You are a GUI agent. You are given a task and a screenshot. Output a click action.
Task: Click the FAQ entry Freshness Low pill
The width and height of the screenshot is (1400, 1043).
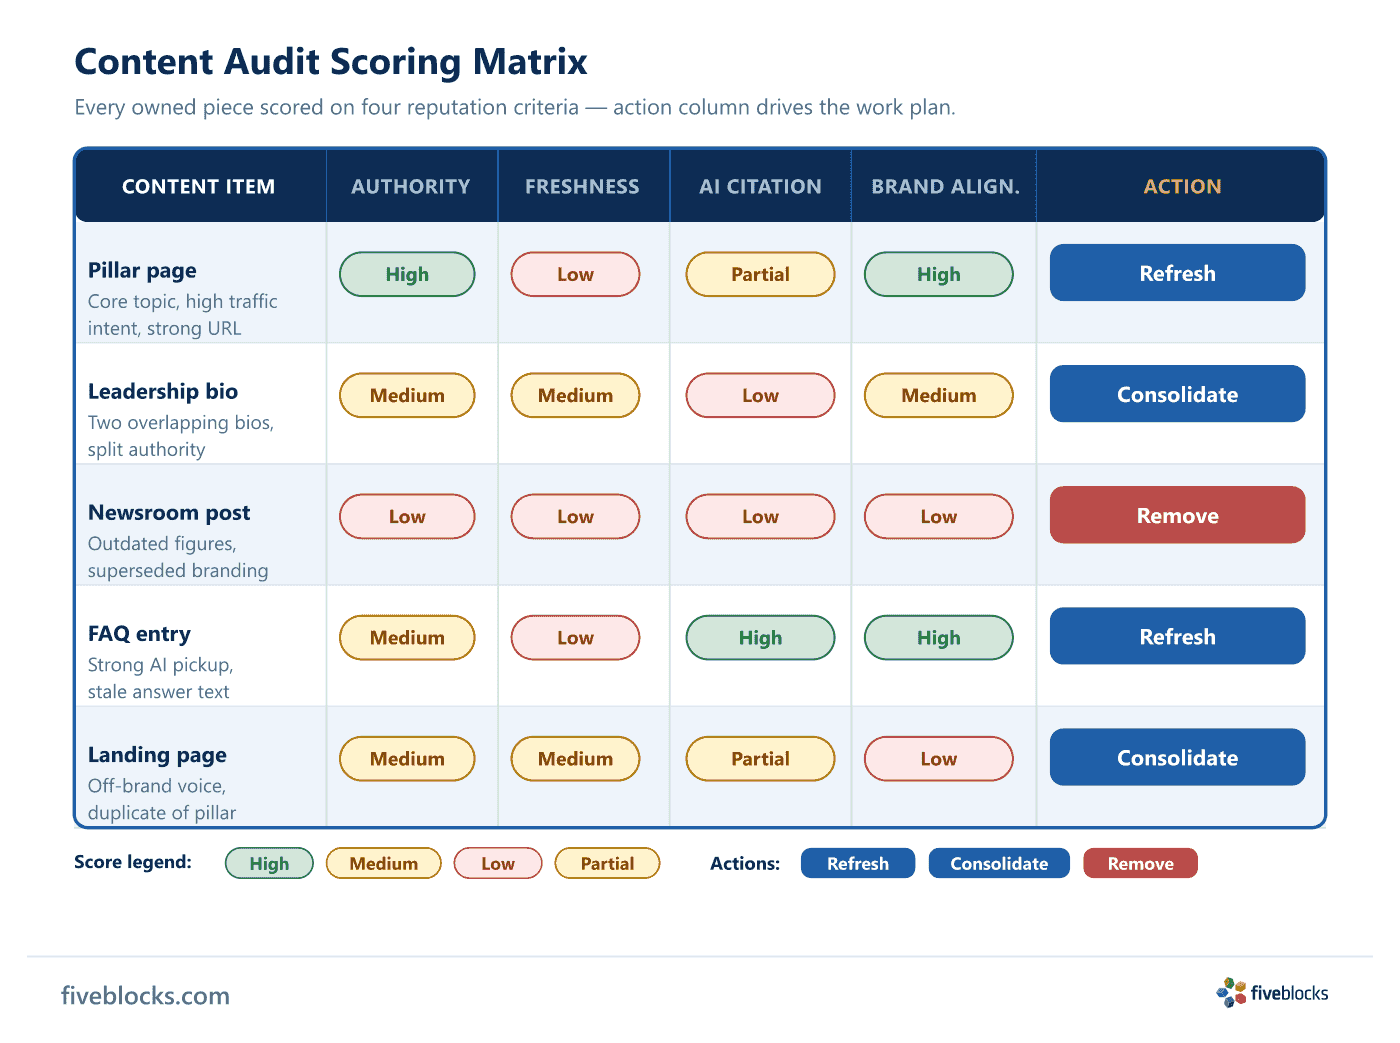575,637
